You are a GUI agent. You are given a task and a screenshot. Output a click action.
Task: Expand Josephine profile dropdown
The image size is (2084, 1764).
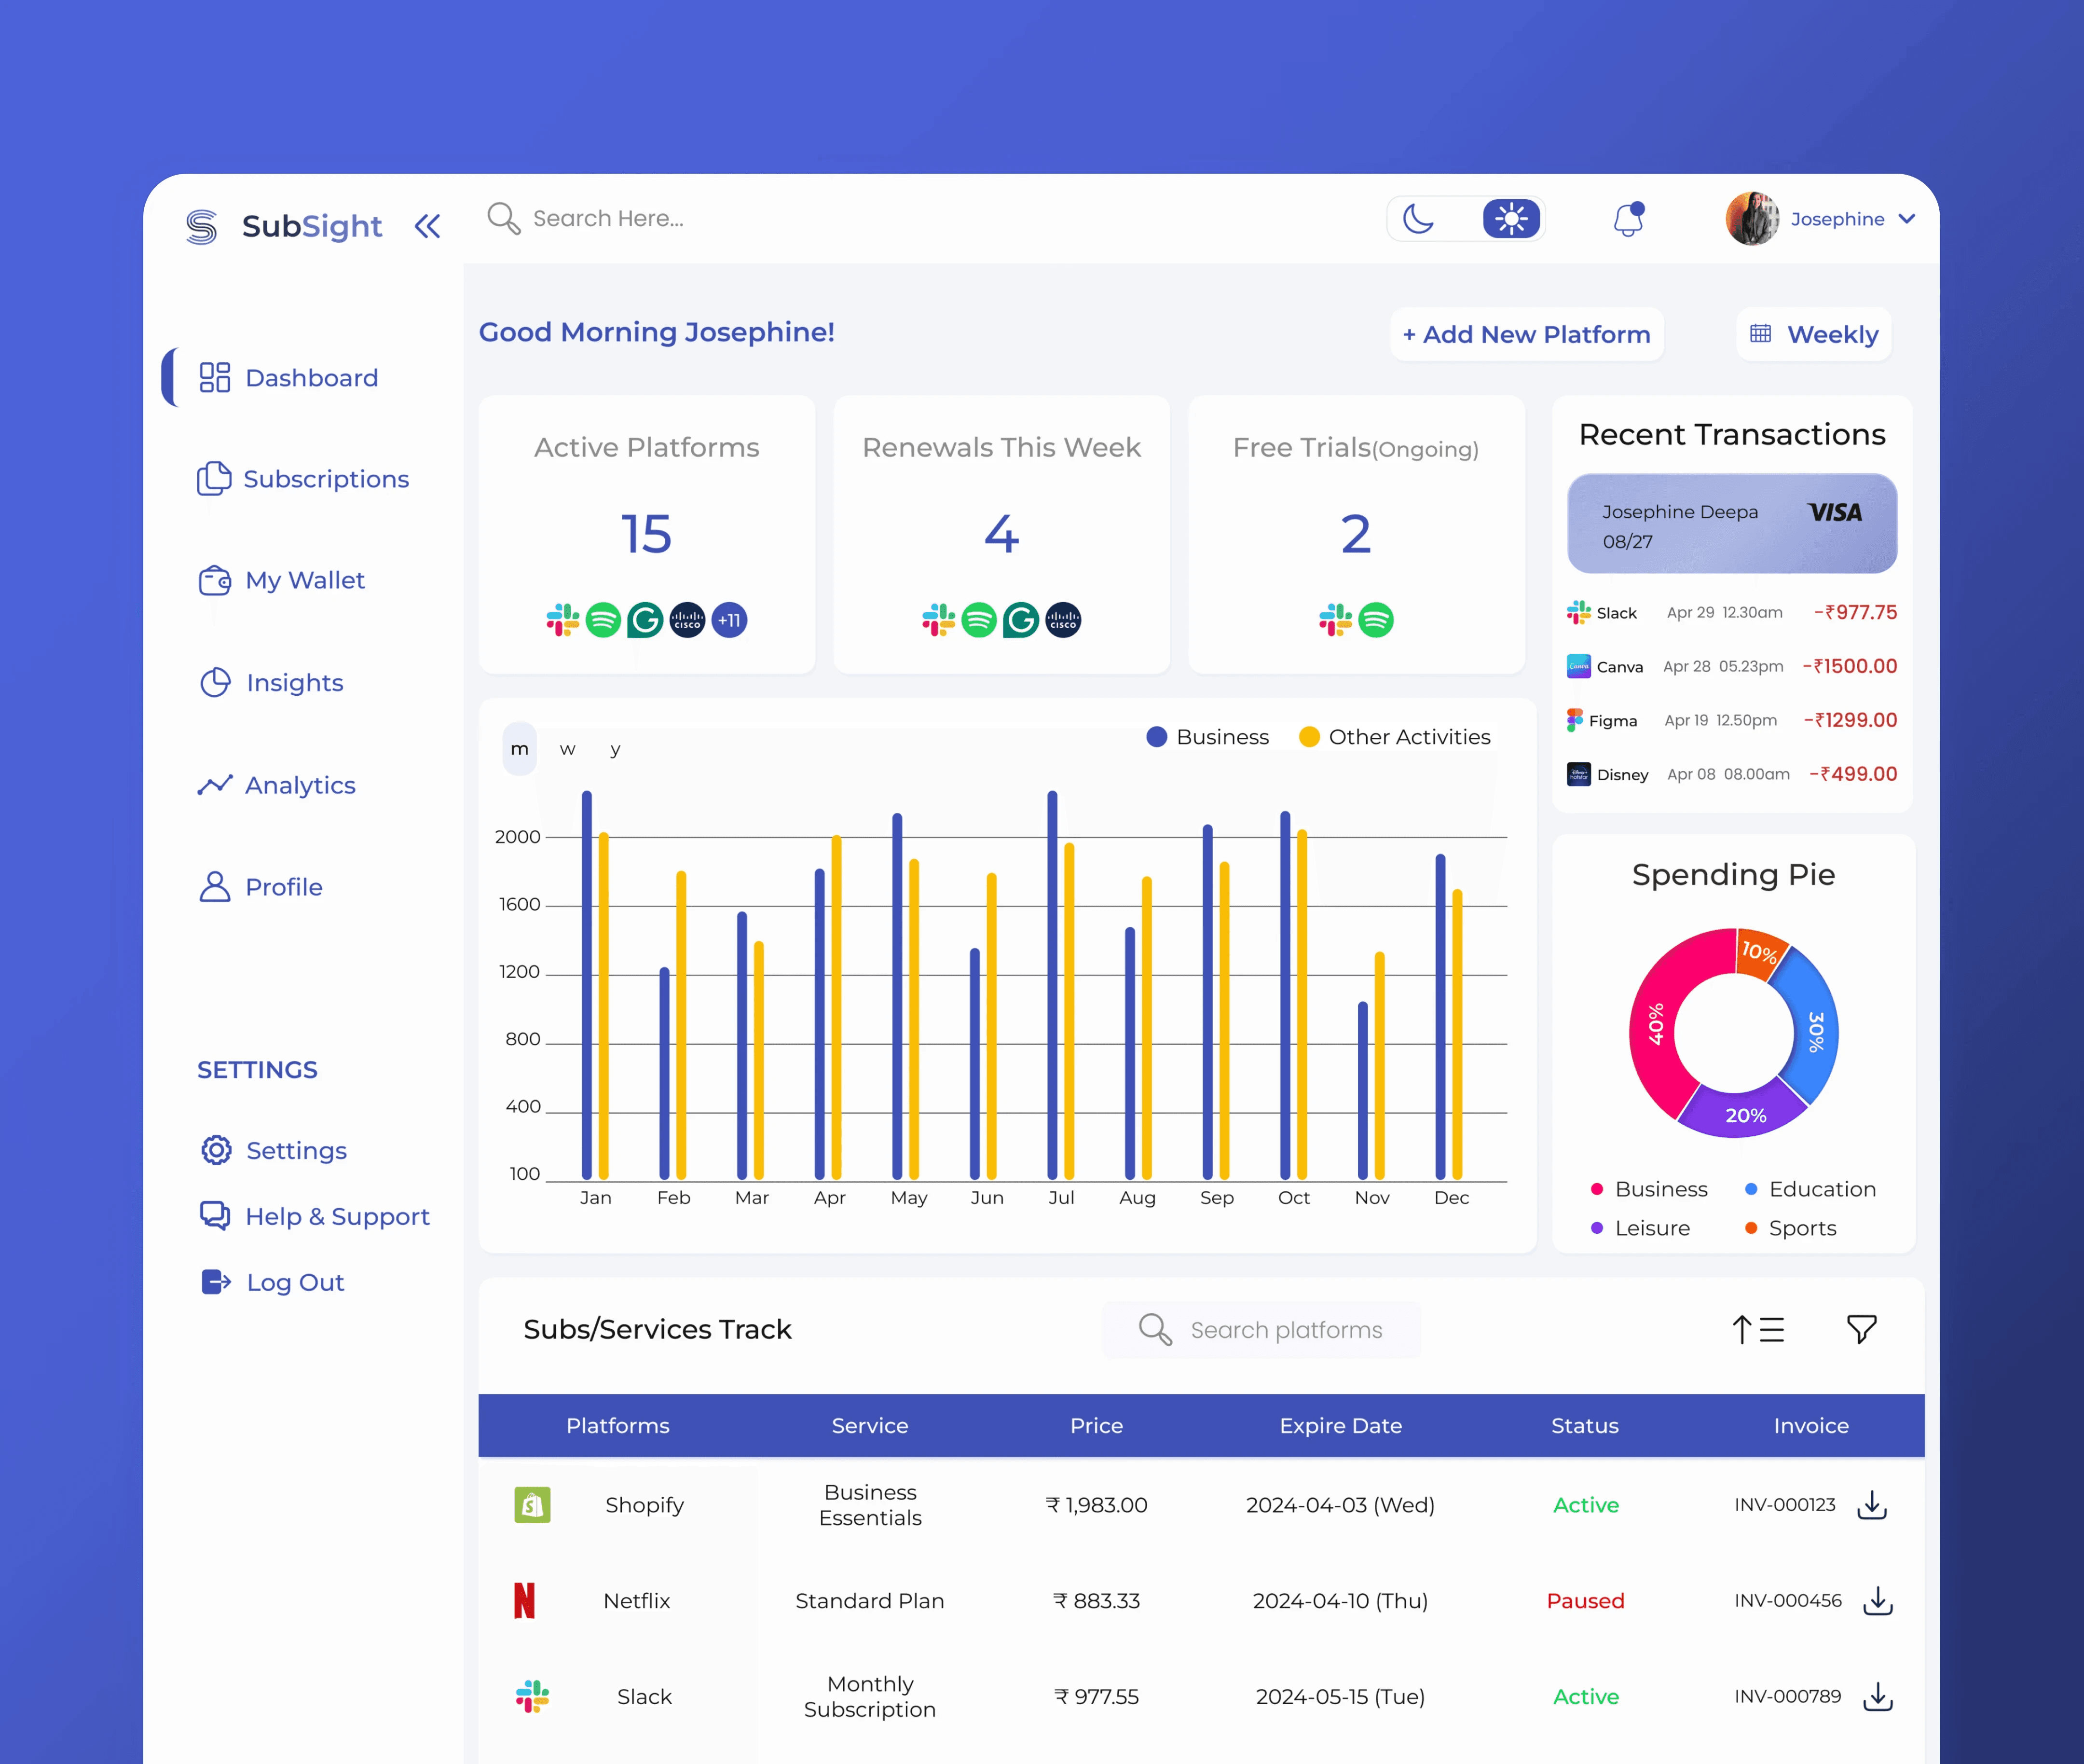(1906, 219)
